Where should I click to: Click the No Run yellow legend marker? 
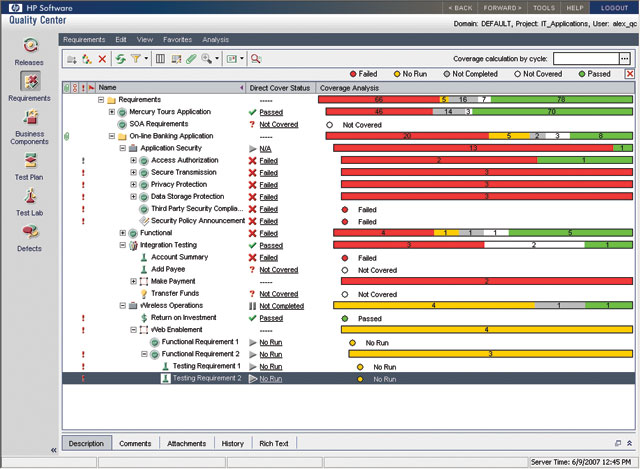397,74
